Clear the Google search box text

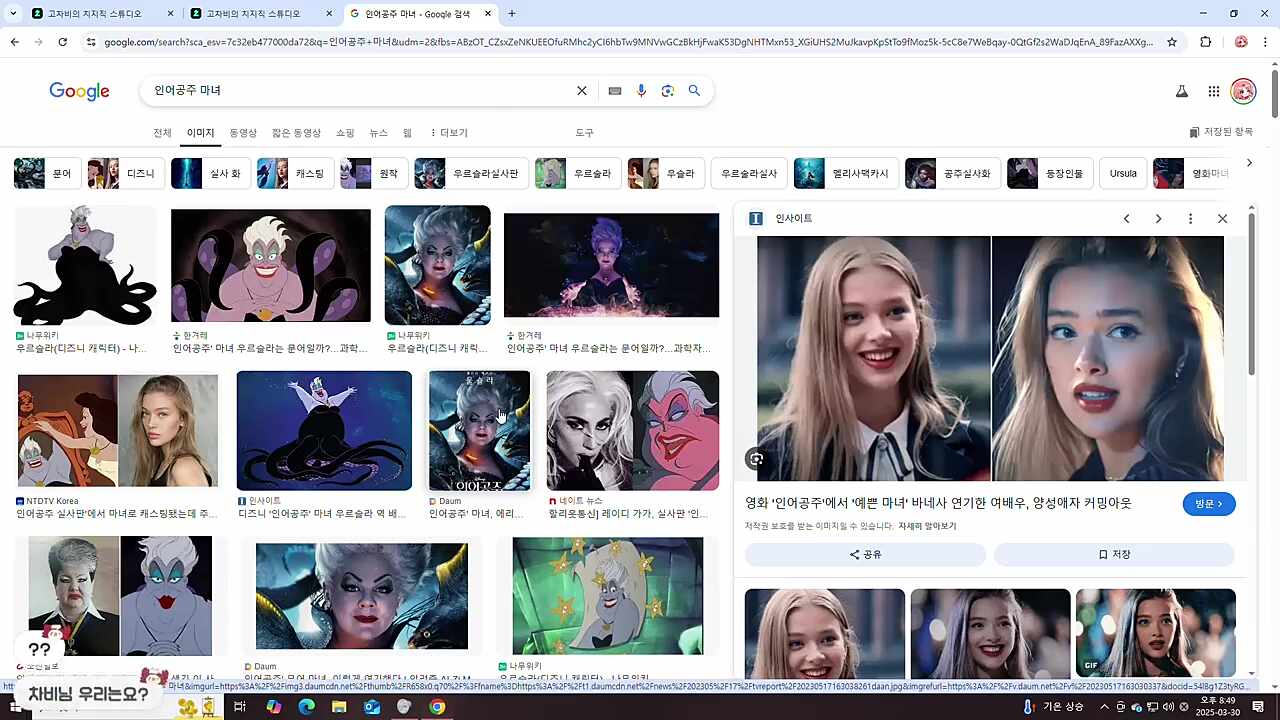tap(582, 91)
